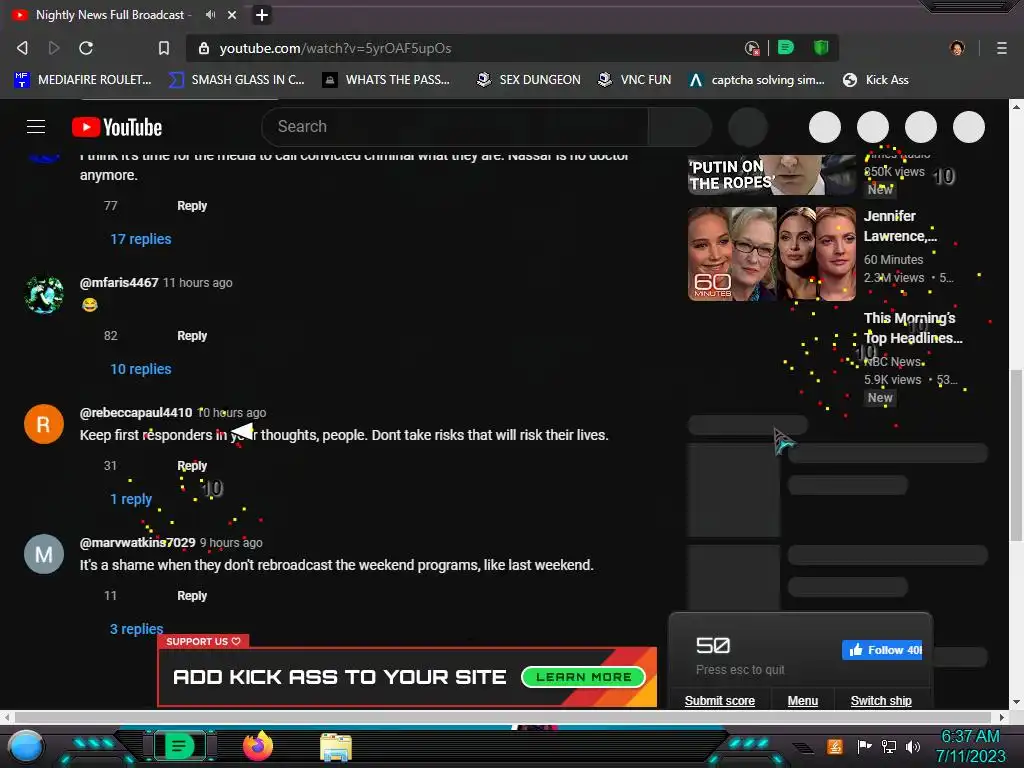Open the Start orb on taskbar

(x=26, y=746)
